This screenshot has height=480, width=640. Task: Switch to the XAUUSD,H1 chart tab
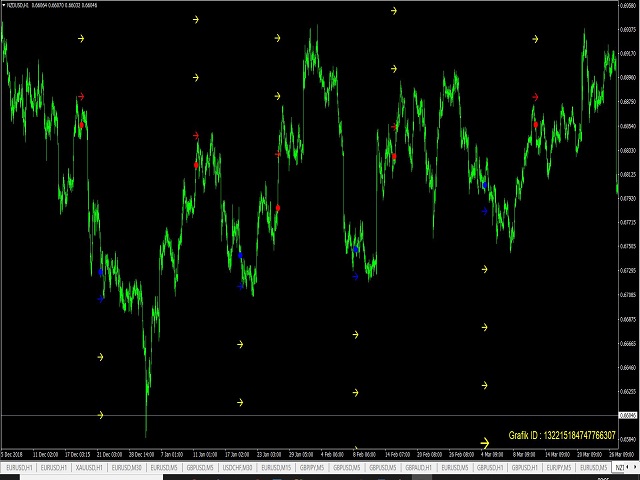[87, 467]
